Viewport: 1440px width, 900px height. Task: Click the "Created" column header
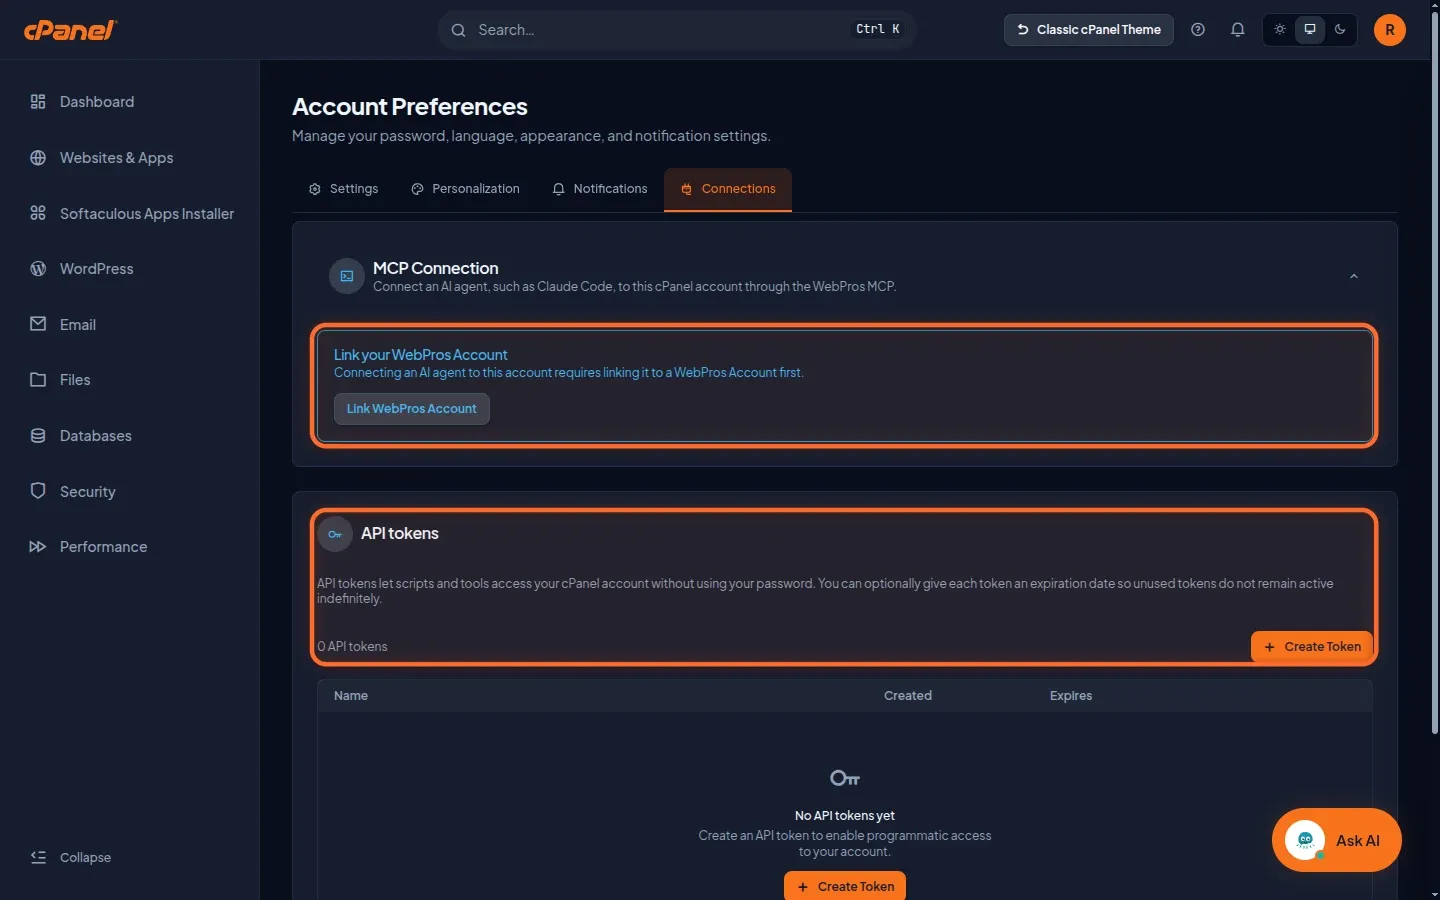pyautogui.click(x=908, y=696)
